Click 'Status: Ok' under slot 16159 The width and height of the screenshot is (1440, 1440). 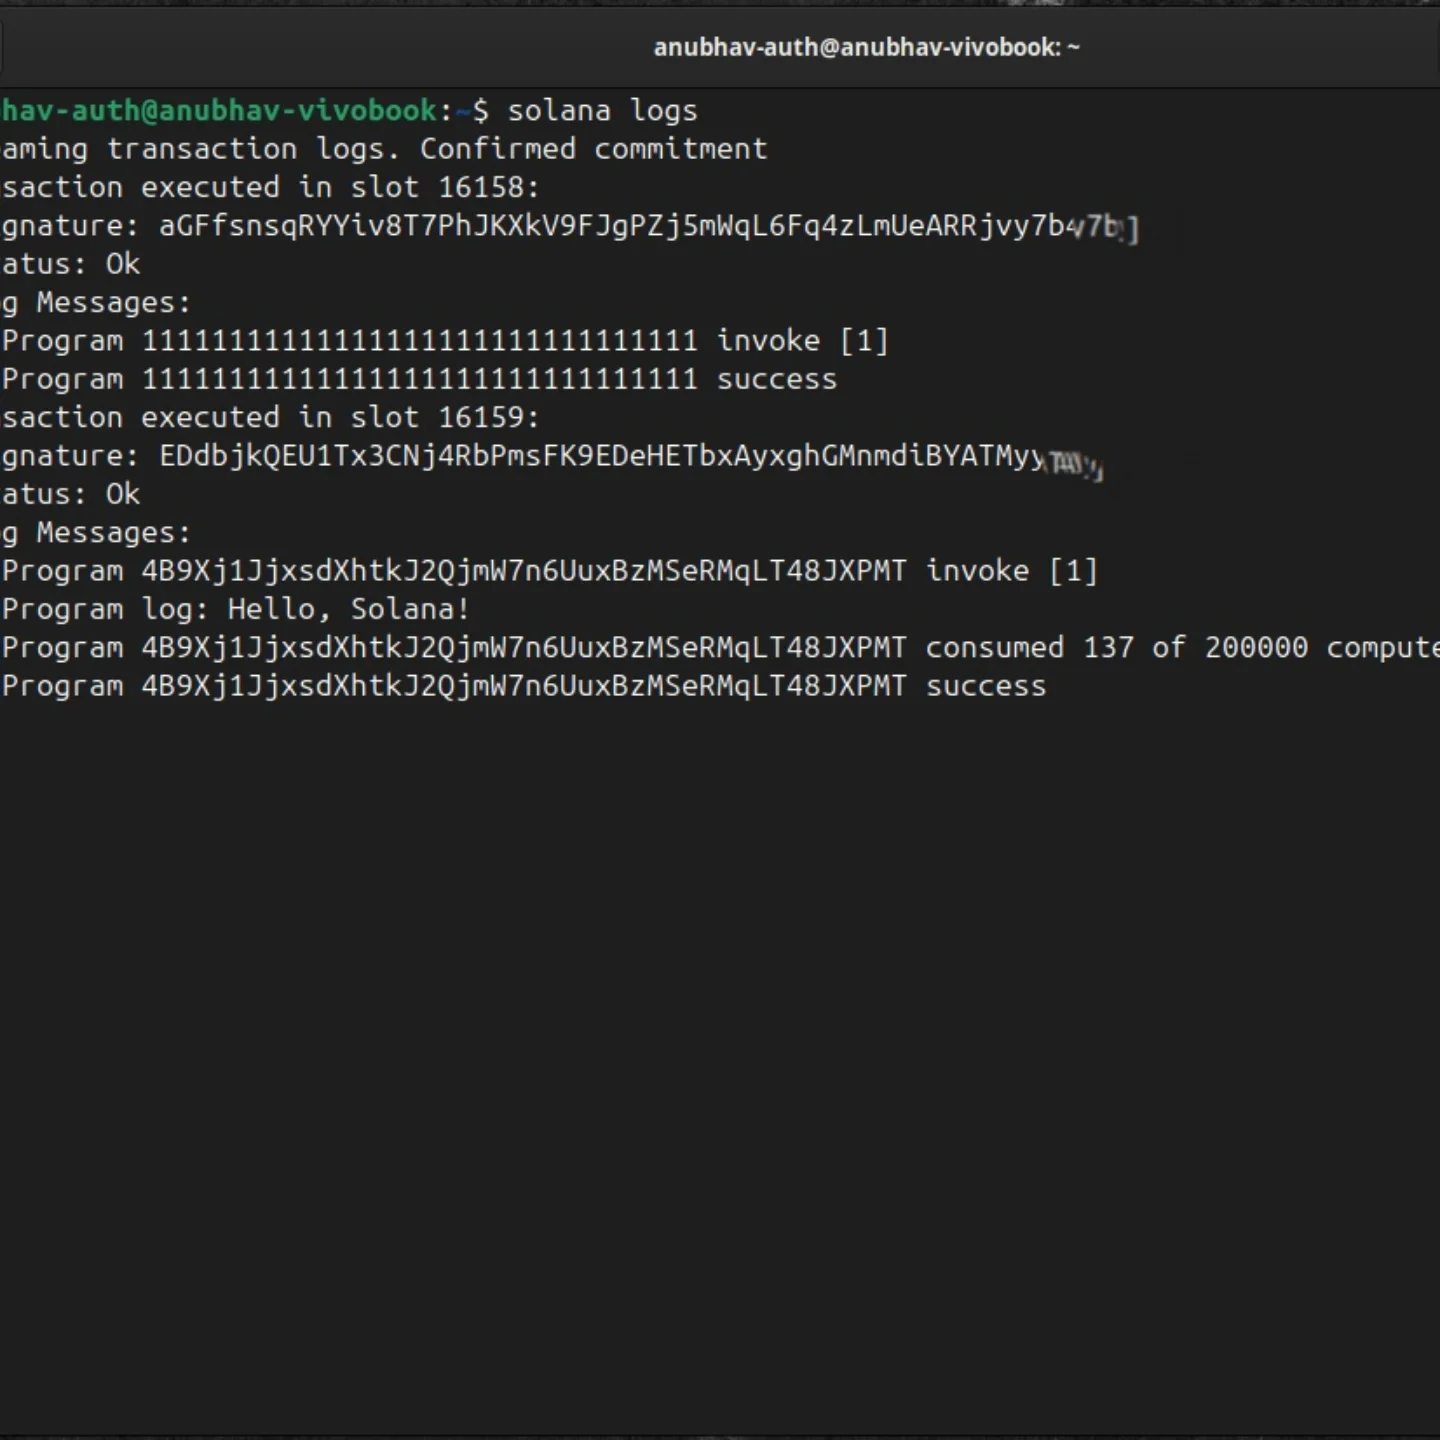point(72,494)
